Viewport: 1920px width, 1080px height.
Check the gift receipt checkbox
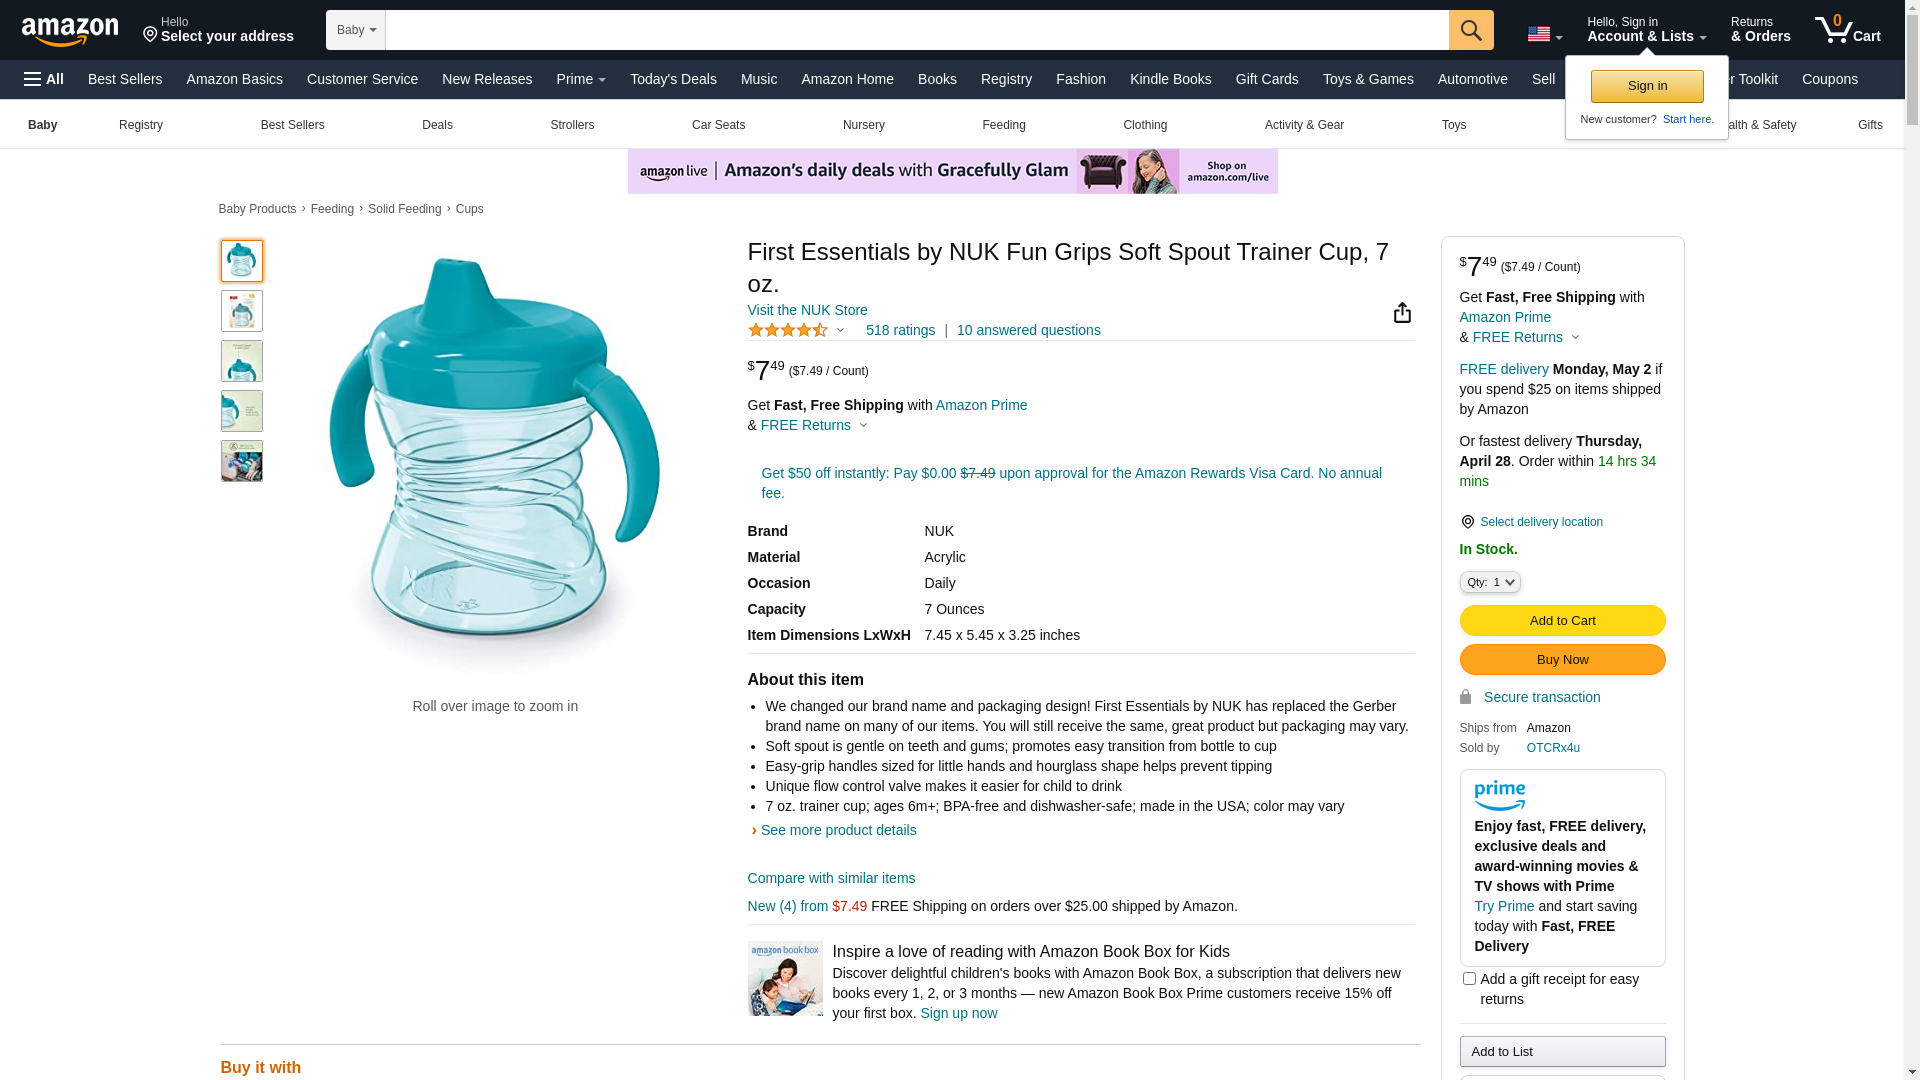point(1469,979)
